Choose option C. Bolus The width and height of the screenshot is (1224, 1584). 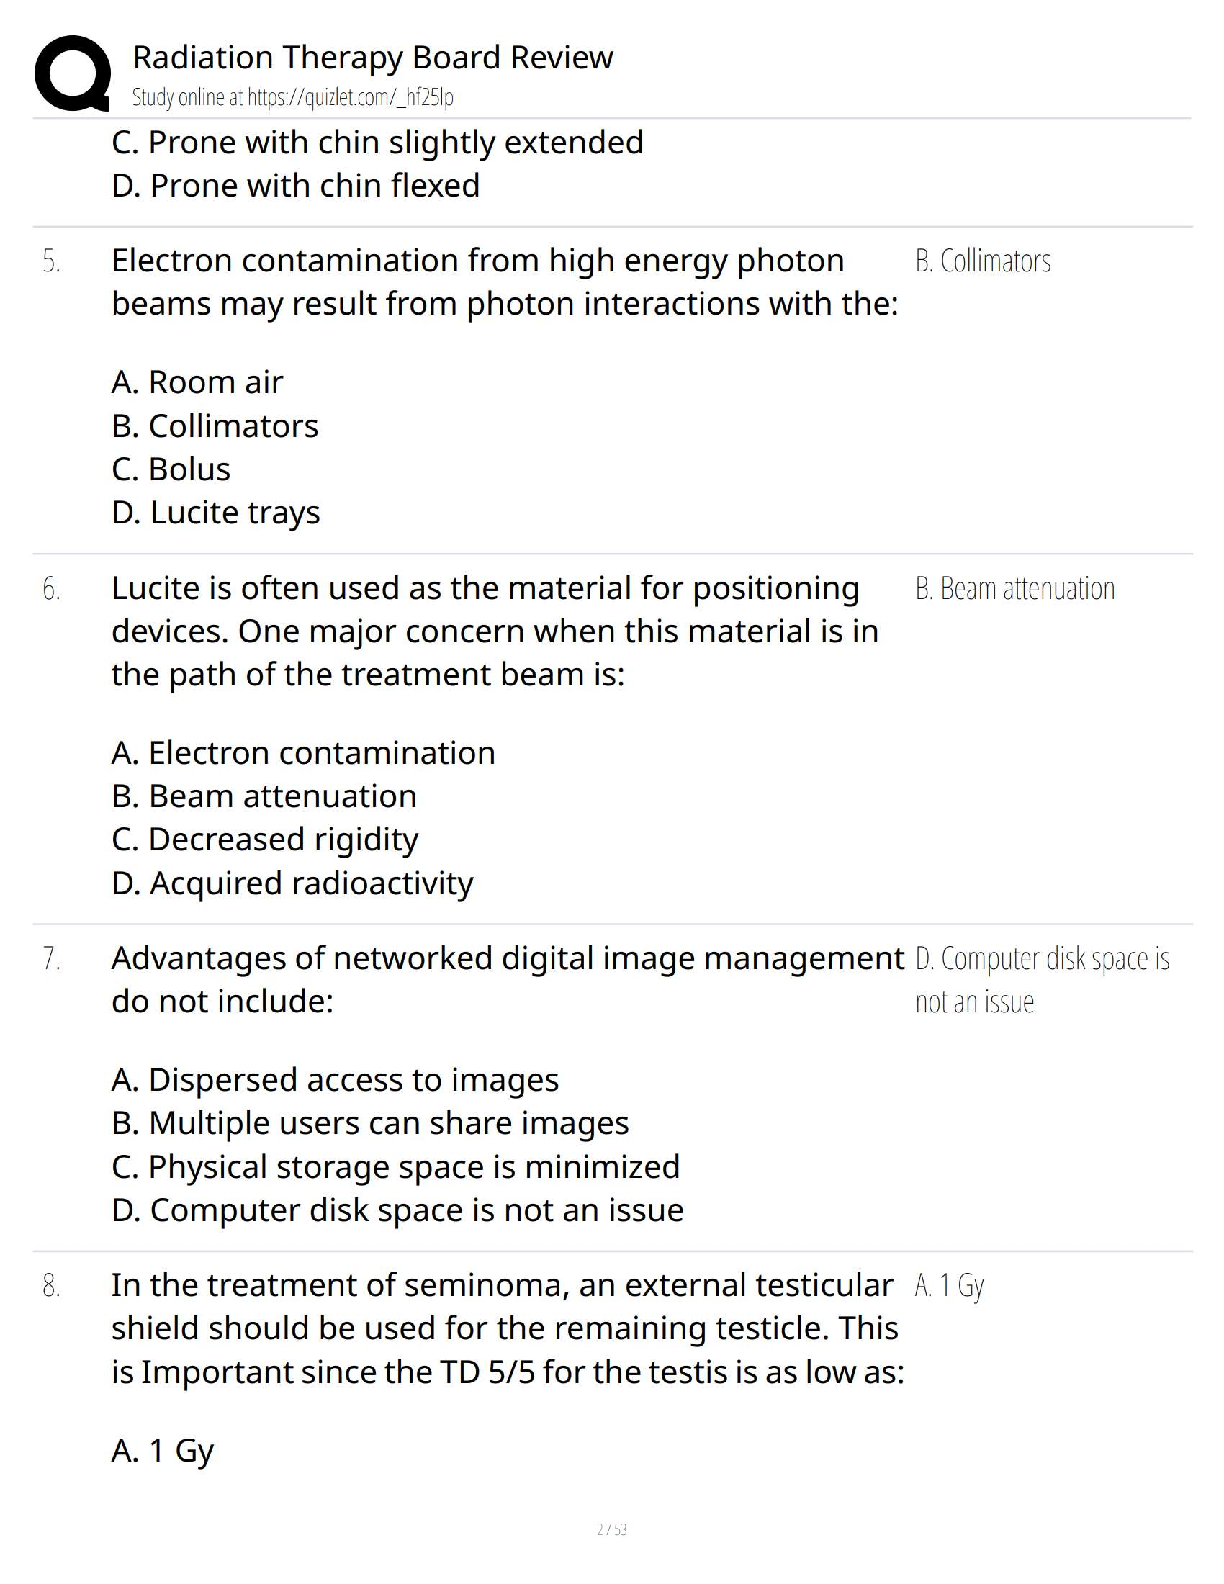pos(171,469)
